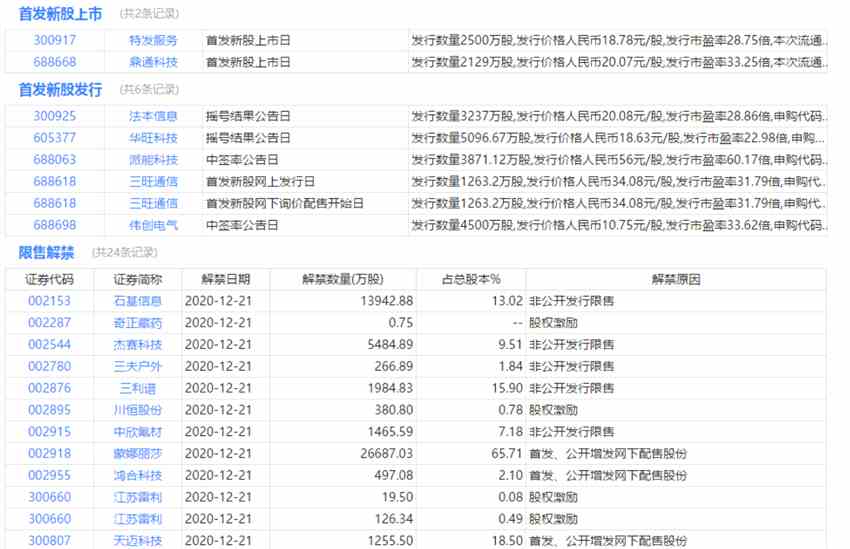Open the 川恒股份 stock name link
This screenshot has height=549, width=850.
138,410
